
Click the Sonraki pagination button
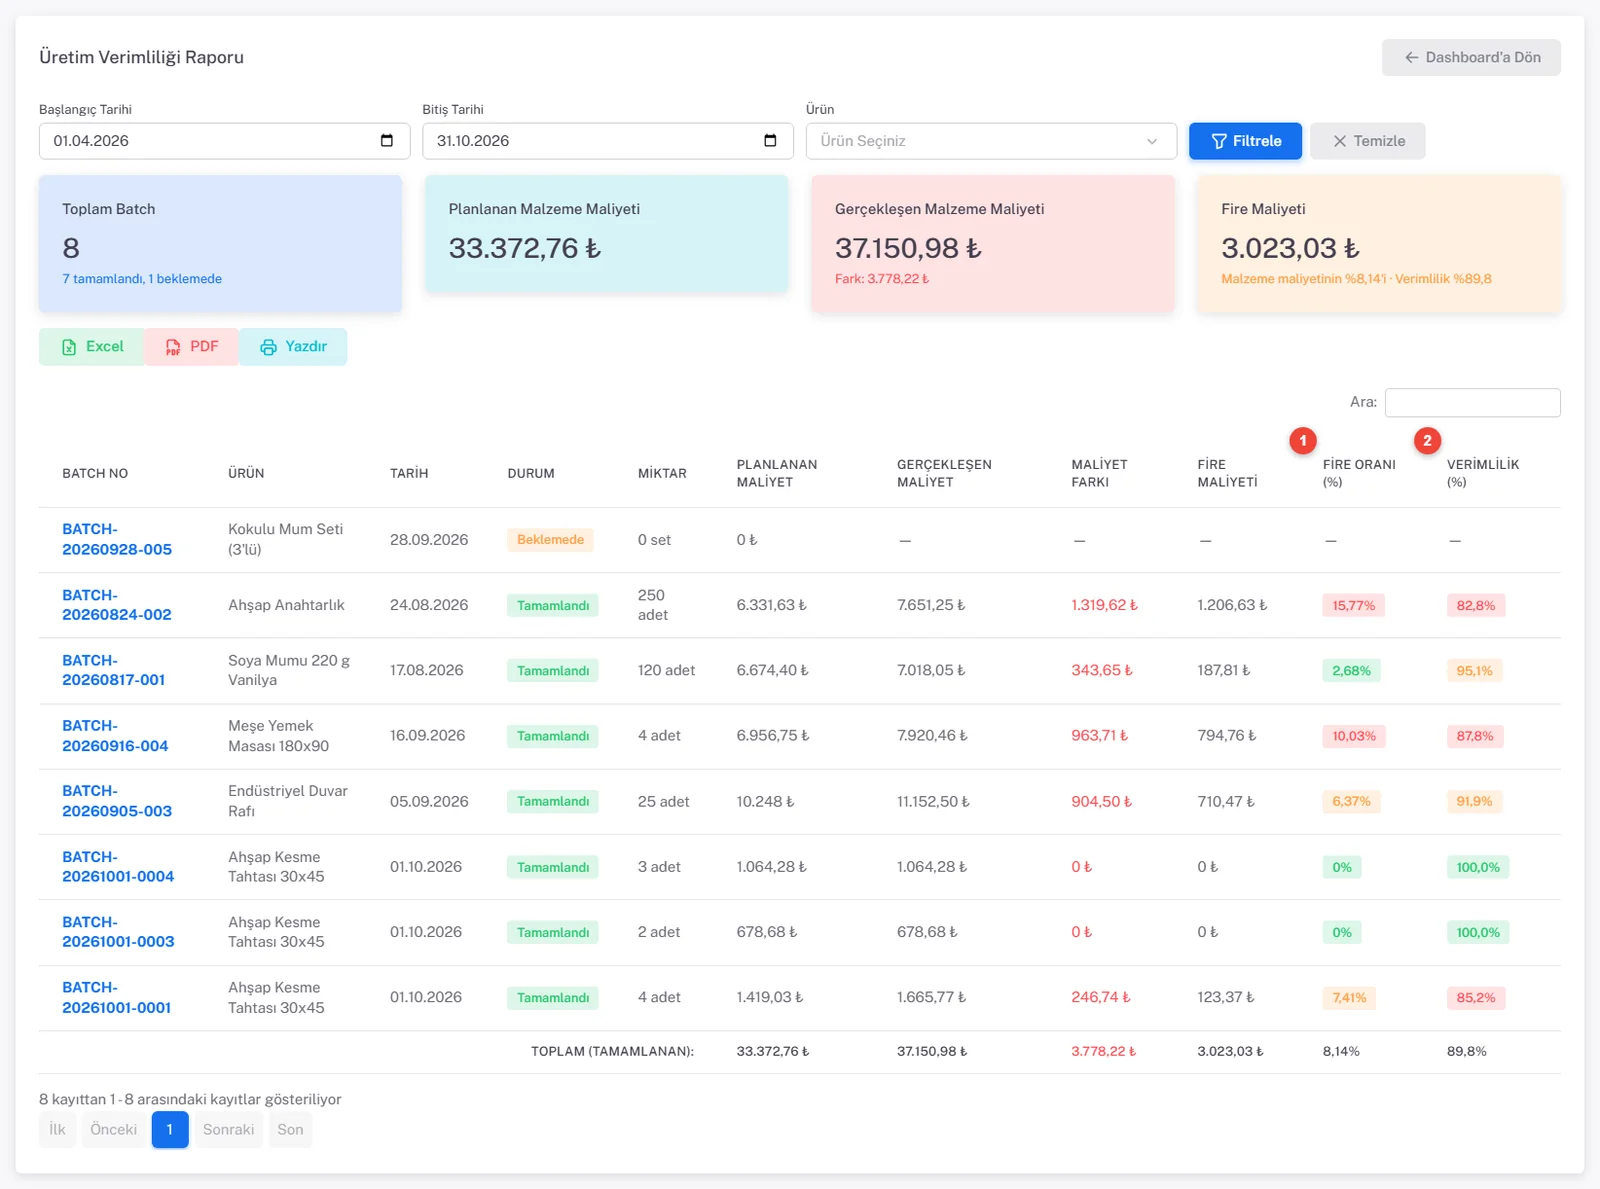(228, 1130)
